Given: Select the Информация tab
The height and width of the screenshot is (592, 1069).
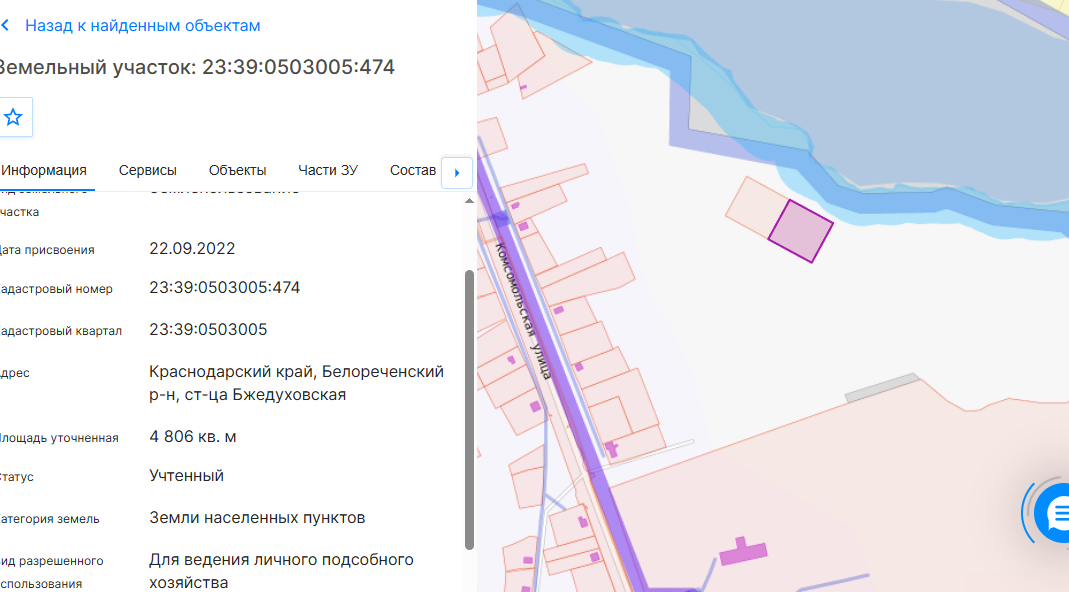Looking at the screenshot, I should 44,171.
